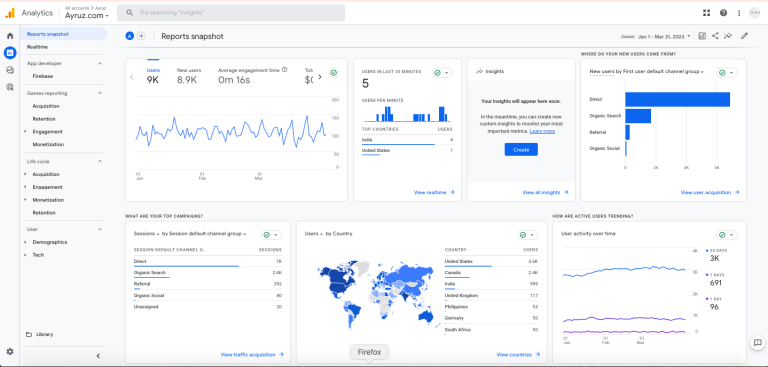The height and width of the screenshot is (367, 768).
Task: Focus the search field Try searching Insights
Action: pyautogui.click(x=231, y=13)
